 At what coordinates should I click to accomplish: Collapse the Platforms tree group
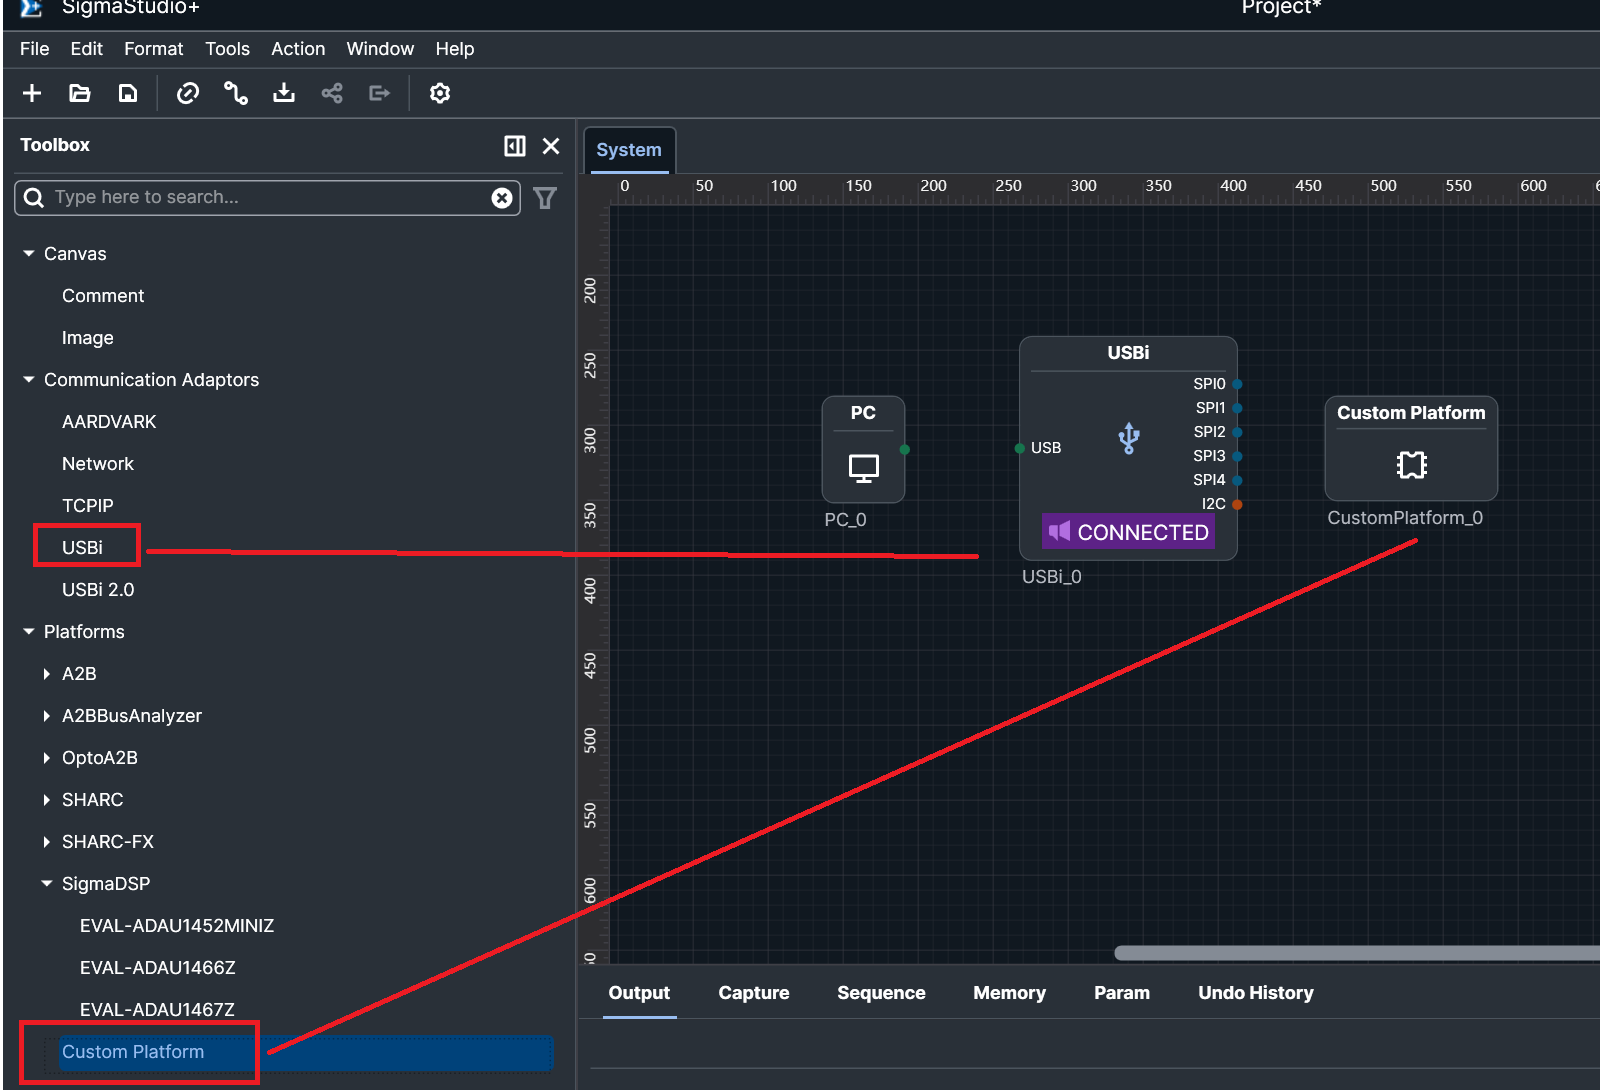click(29, 632)
